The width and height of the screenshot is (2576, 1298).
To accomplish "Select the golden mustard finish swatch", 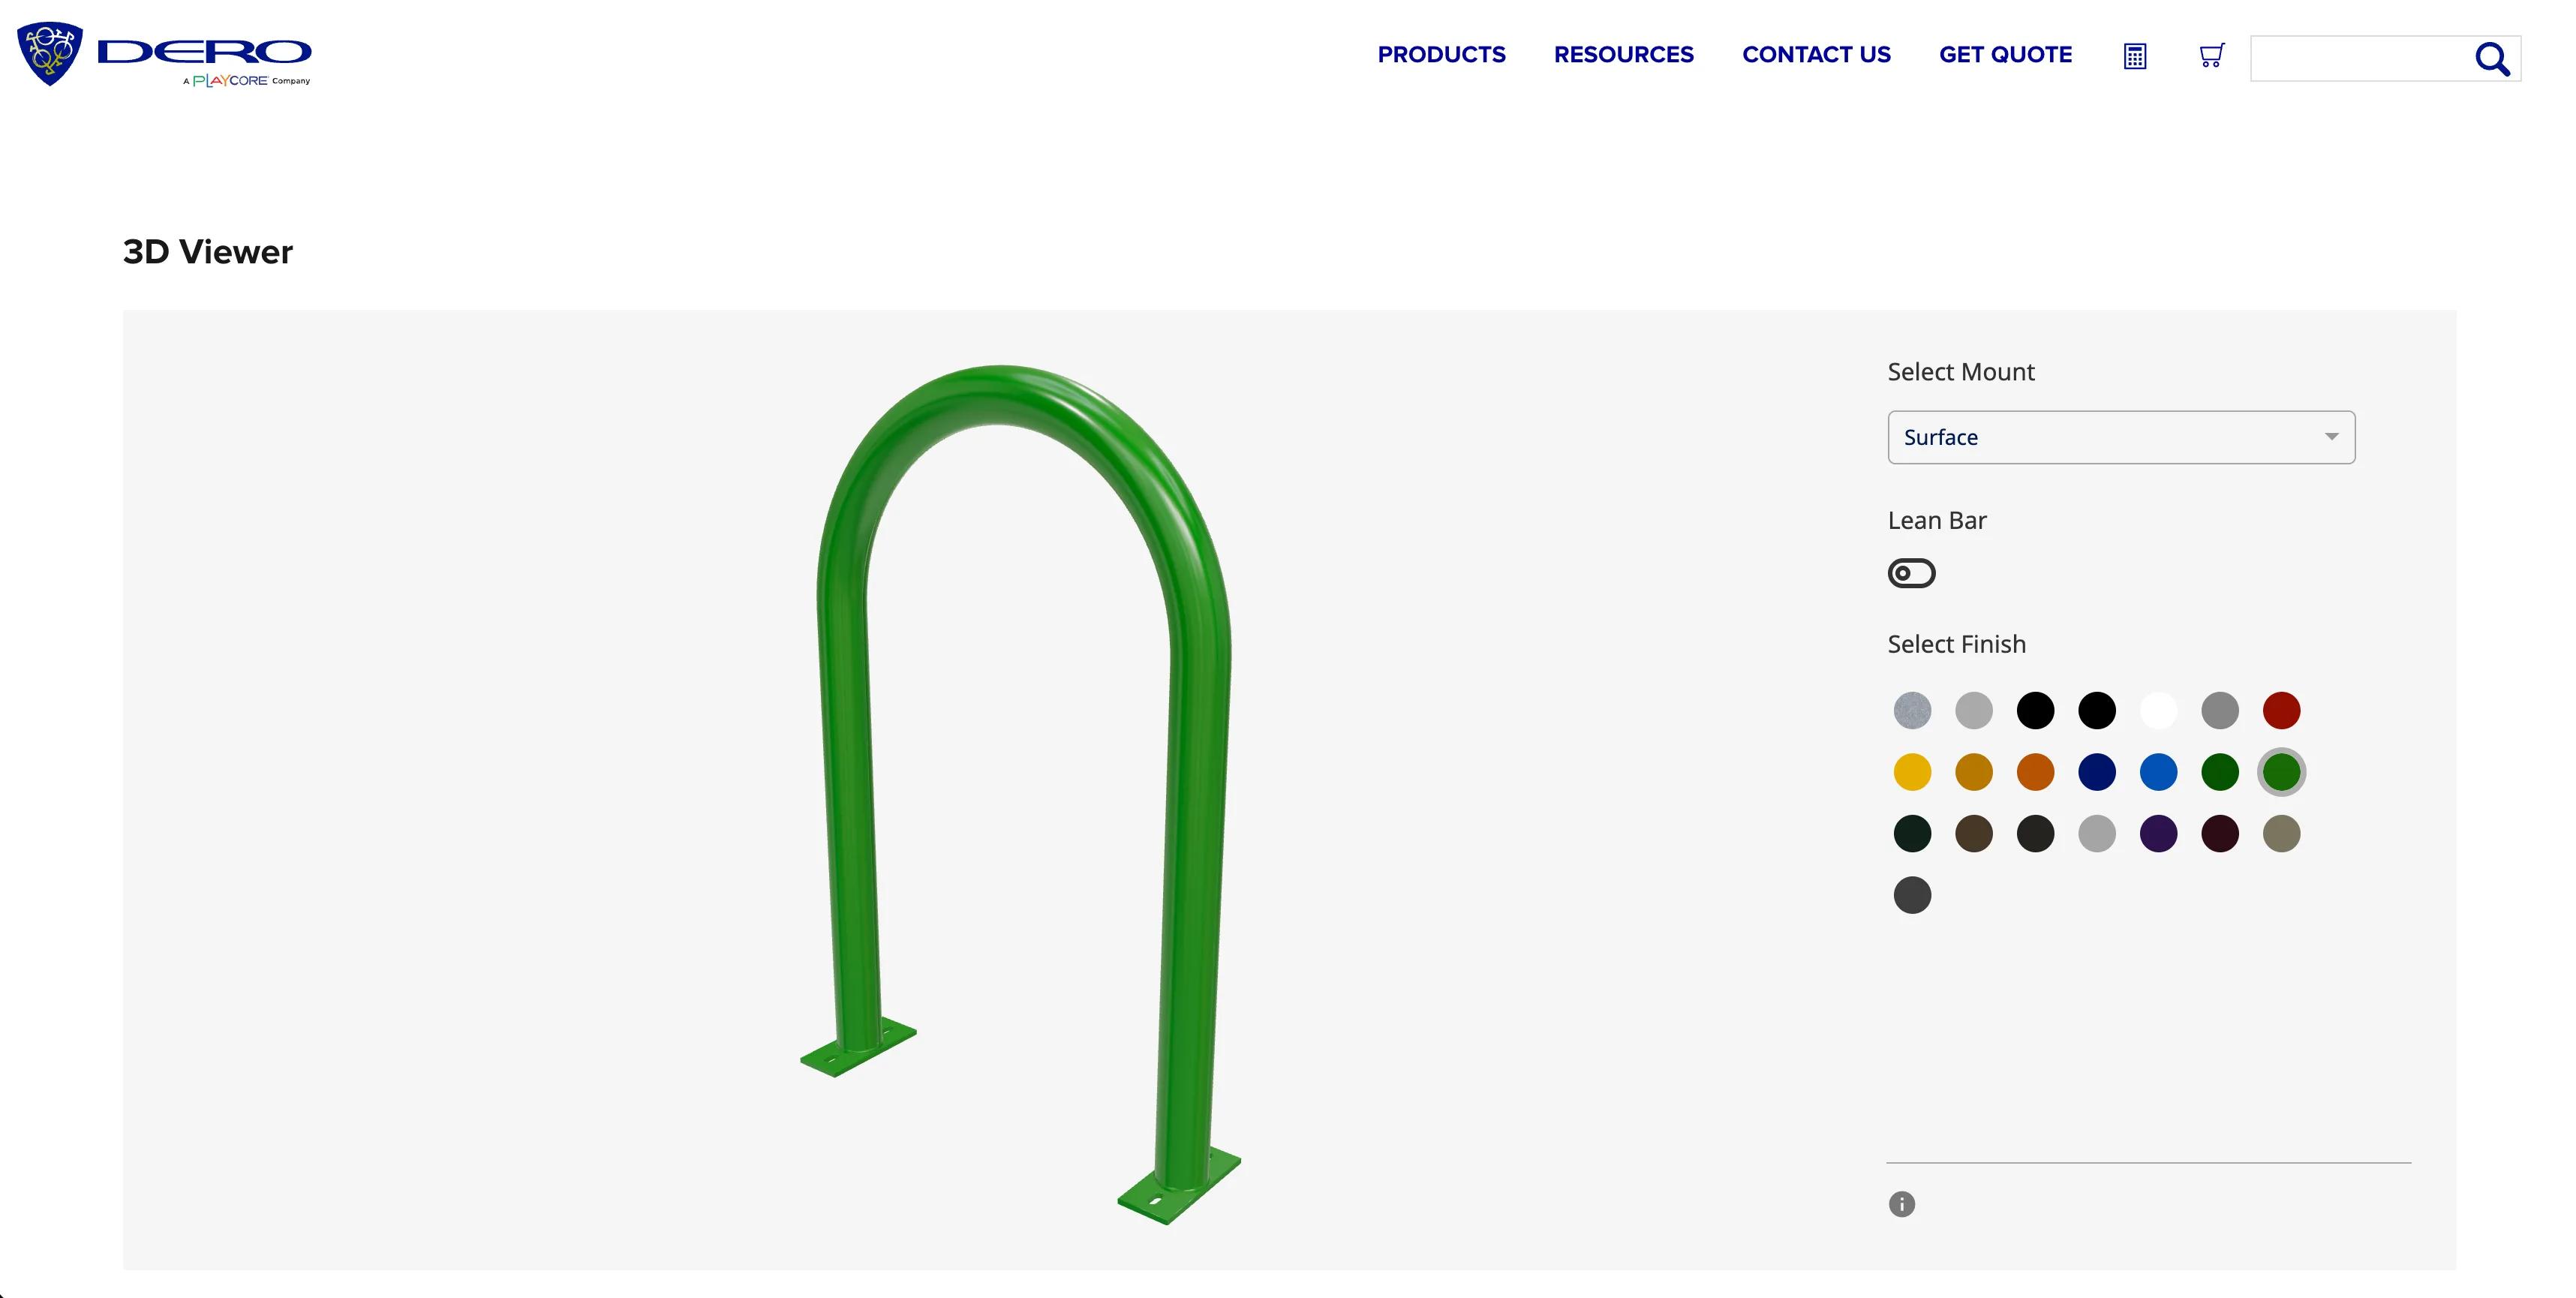I will point(1974,772).
